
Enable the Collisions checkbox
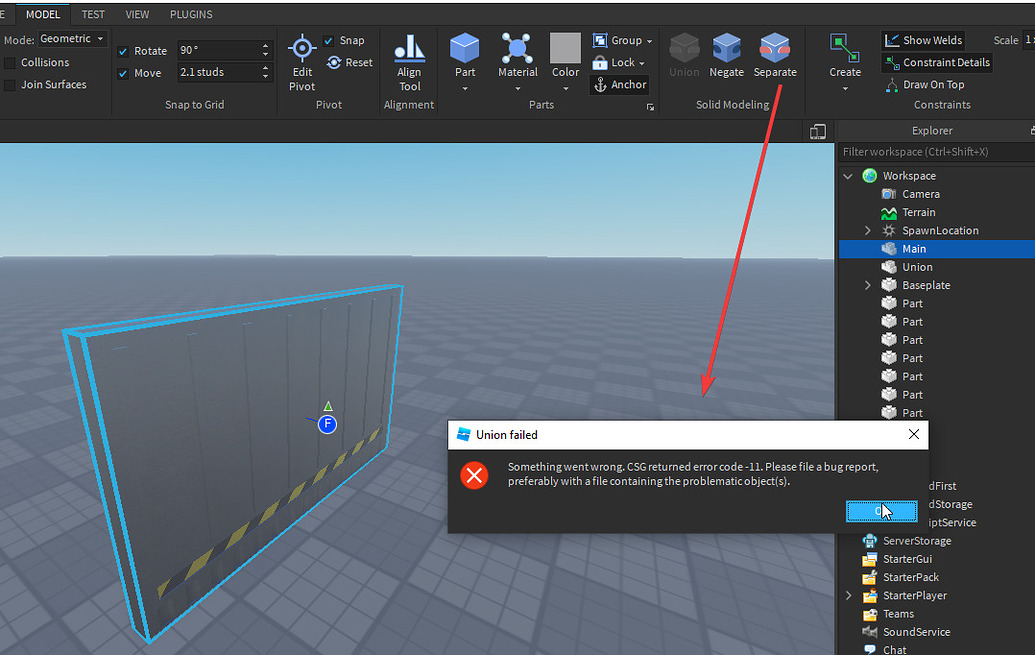point(10,63)
